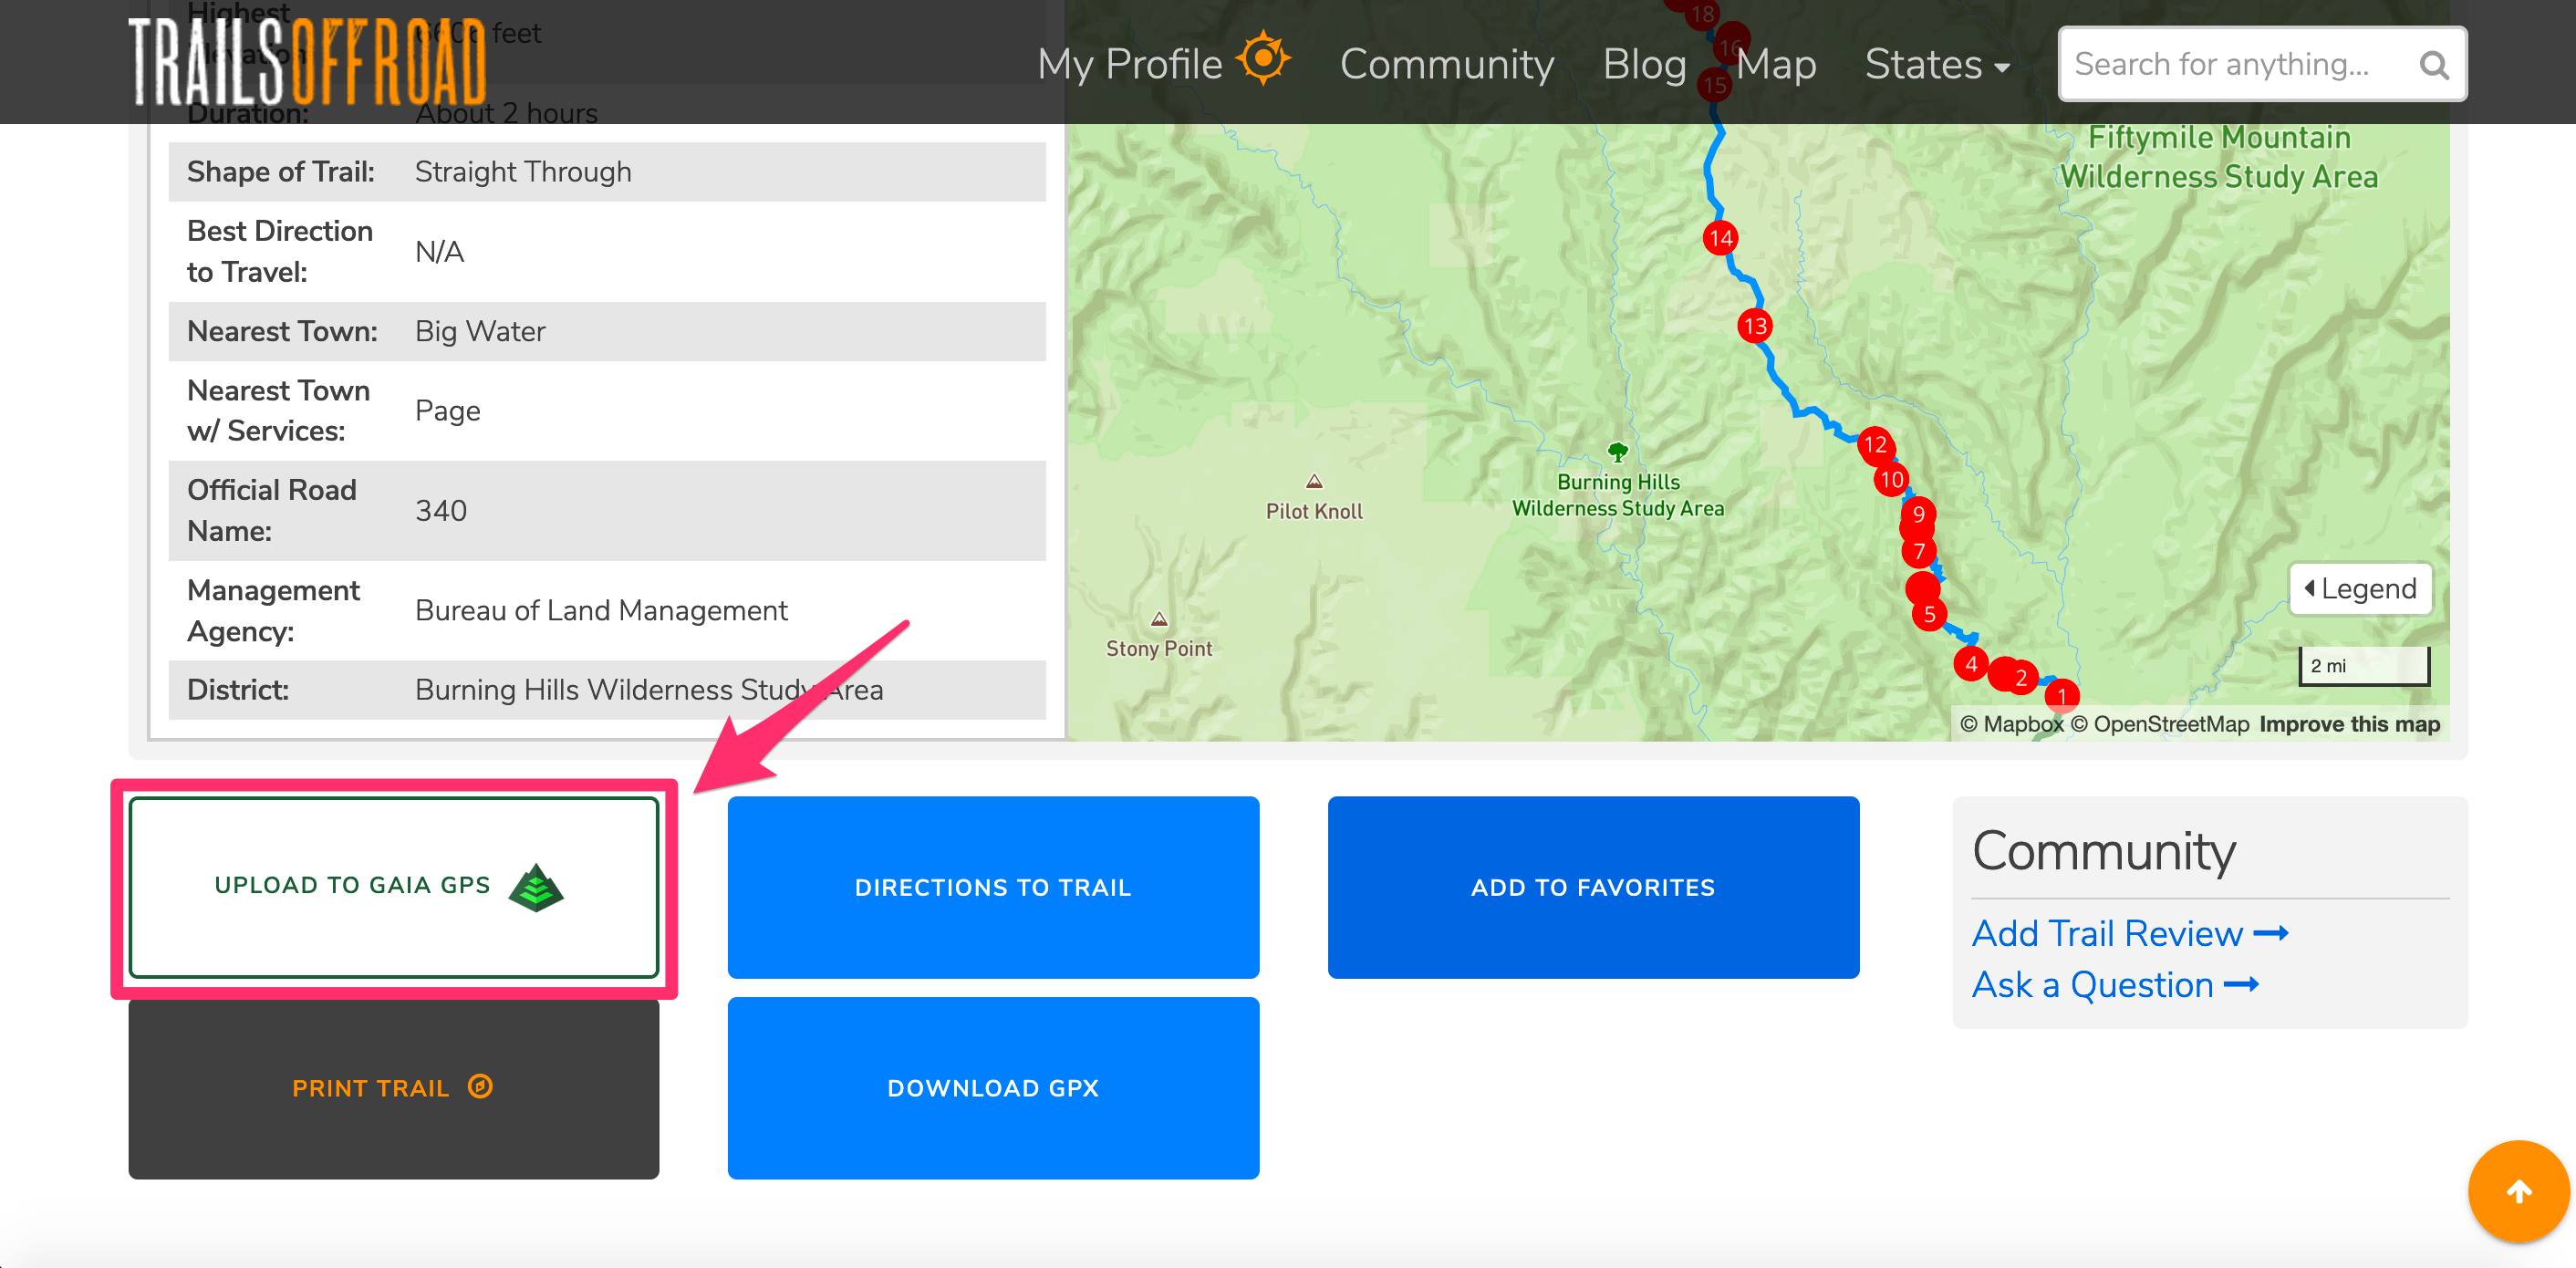Click the Print Trail compass icon

(x=480, y=1086)
